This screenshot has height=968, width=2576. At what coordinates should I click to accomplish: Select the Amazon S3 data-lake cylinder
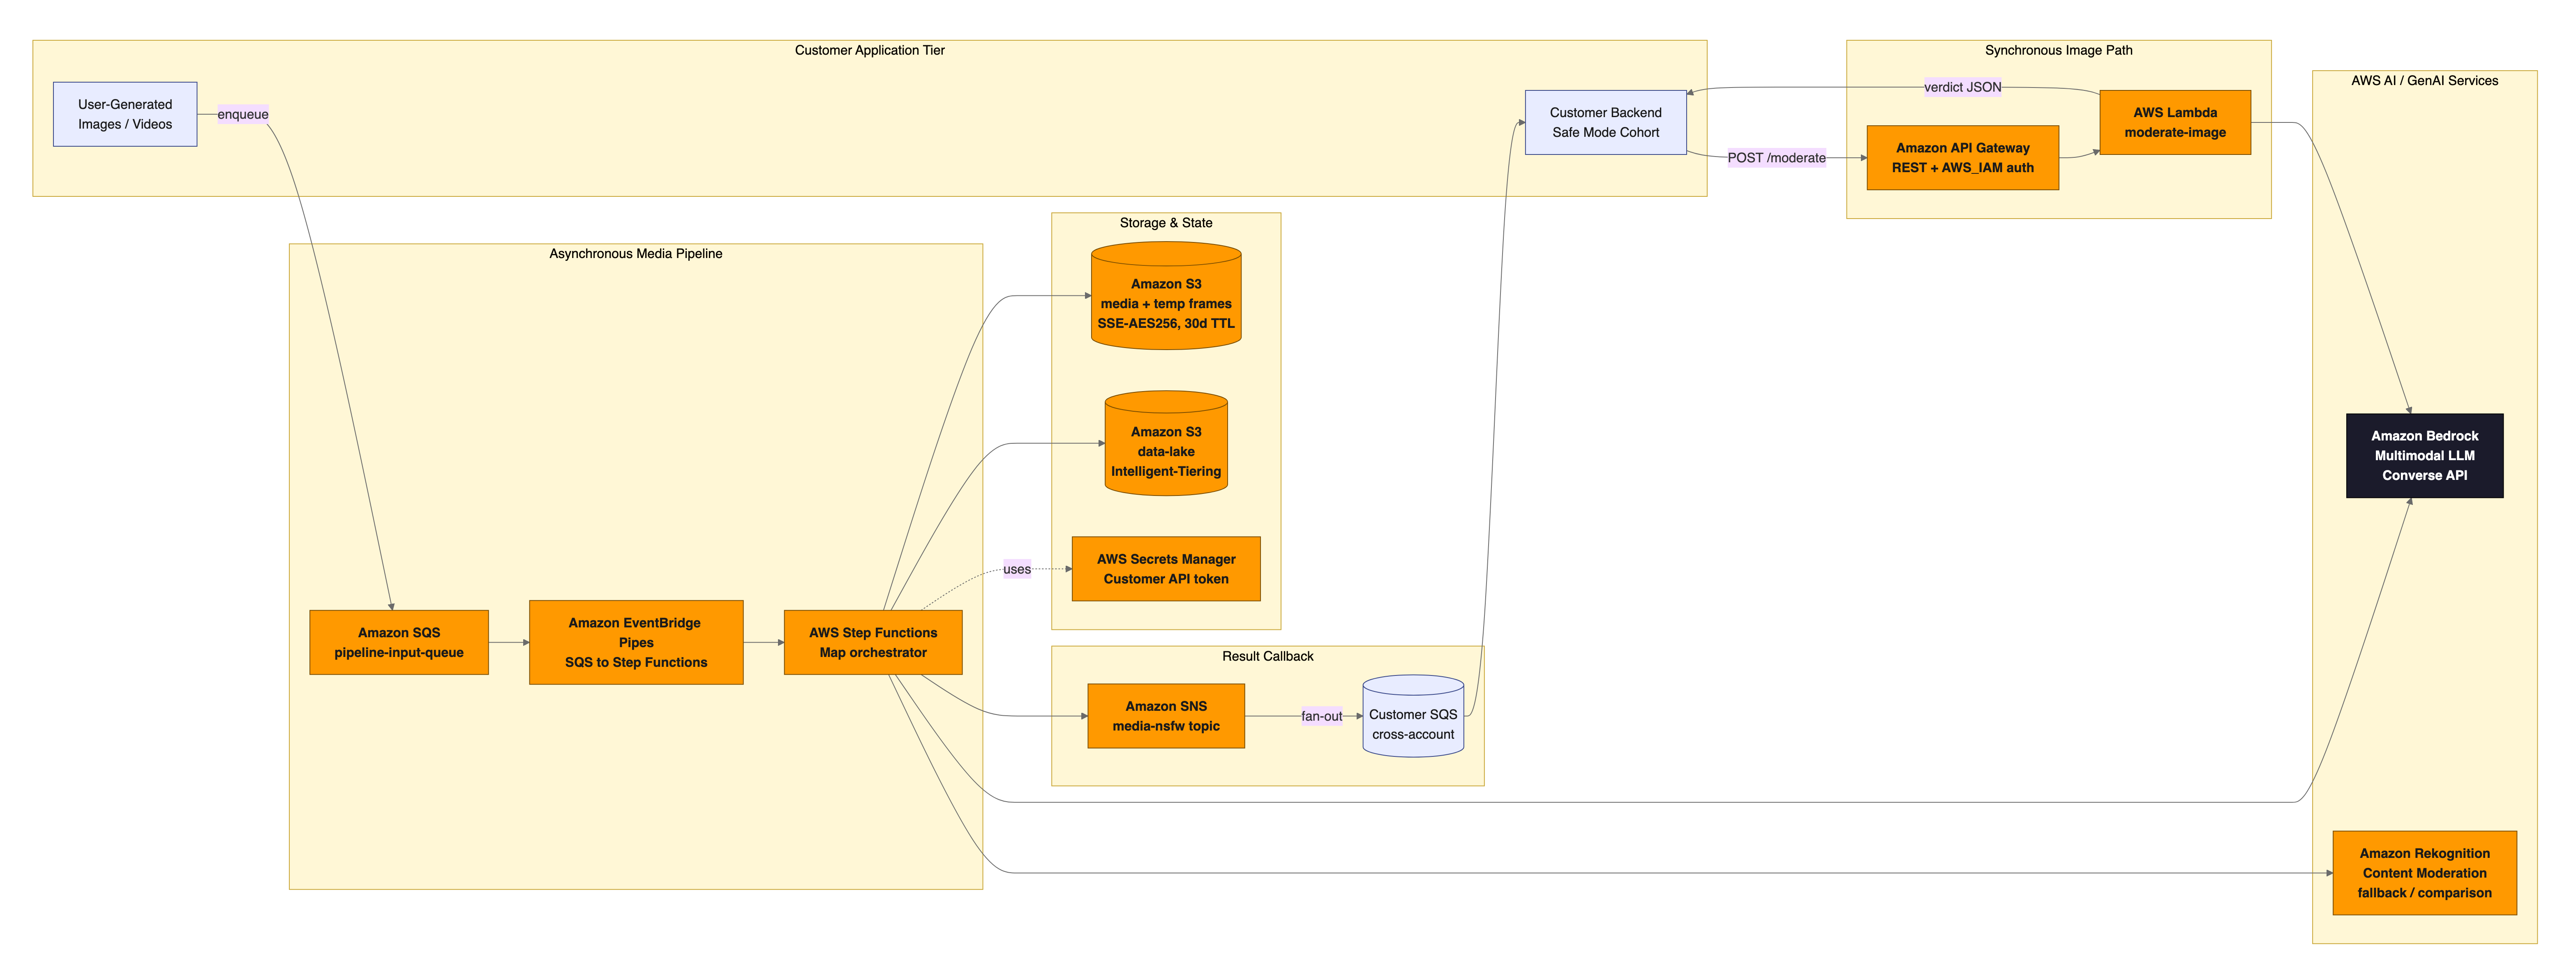coord(1166,443)
